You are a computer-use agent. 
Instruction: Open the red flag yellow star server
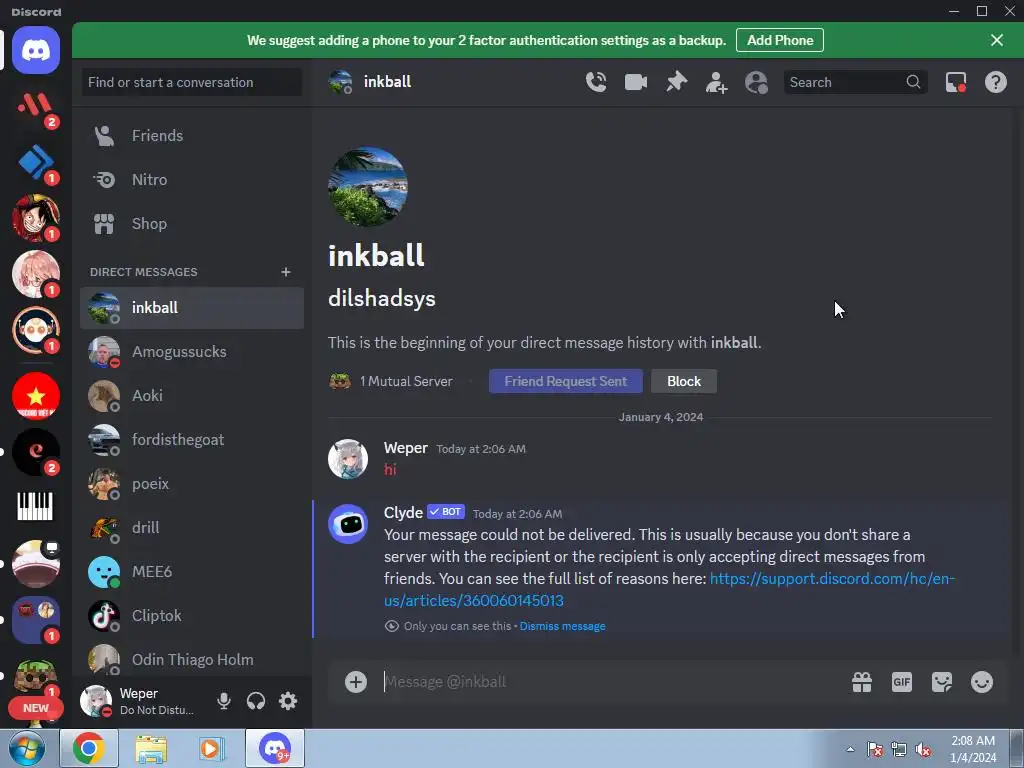click(x=36, y=396)
